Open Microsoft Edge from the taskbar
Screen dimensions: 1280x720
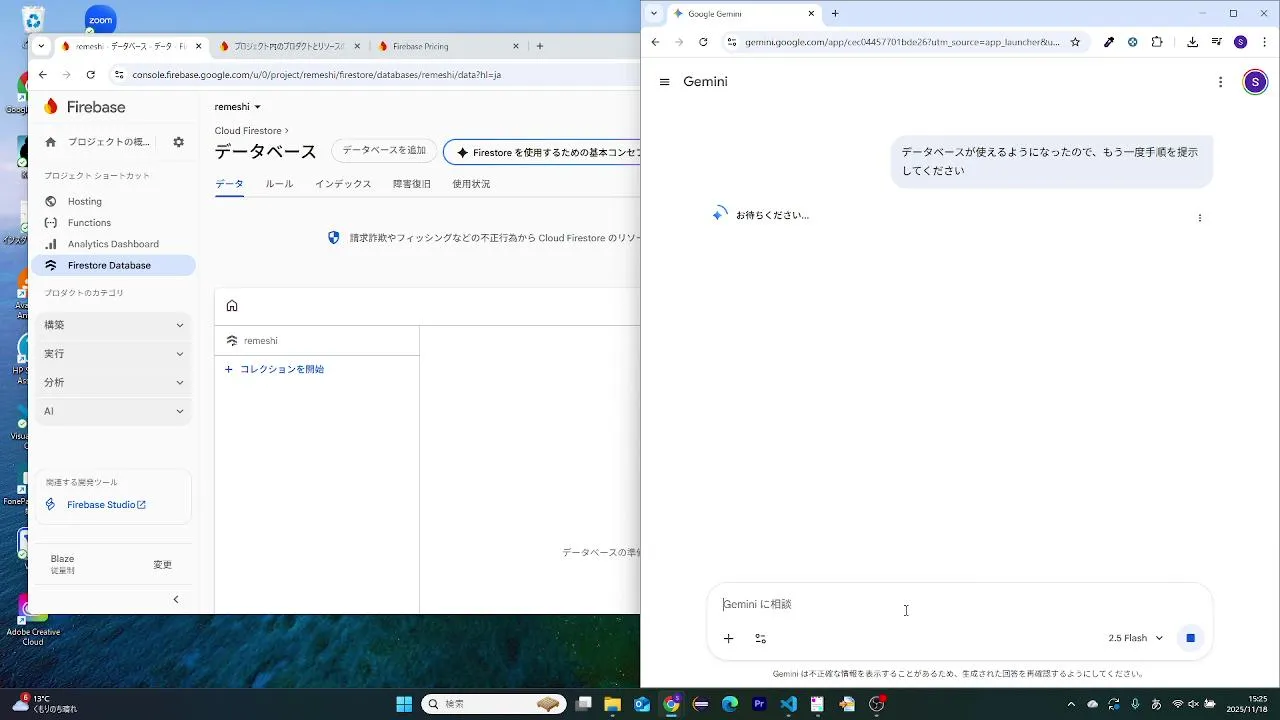pyautogui.click(x=730, y=704)
